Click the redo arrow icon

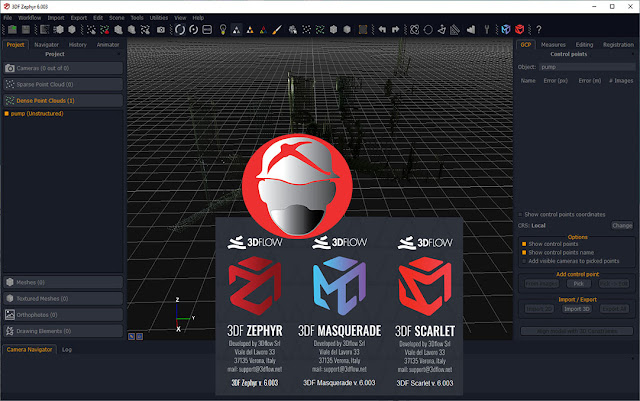(396, 29)
